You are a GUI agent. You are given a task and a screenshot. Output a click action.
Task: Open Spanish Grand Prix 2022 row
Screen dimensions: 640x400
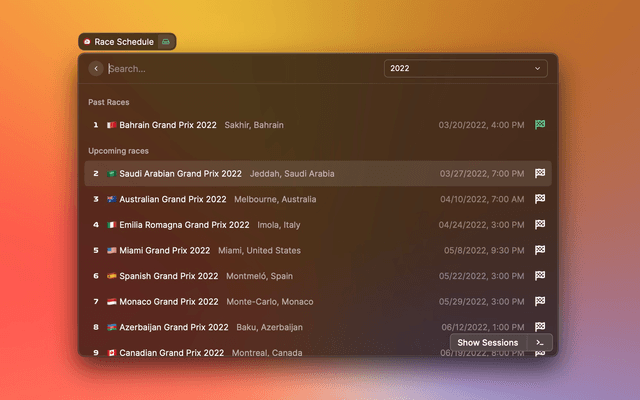(168, 276)
